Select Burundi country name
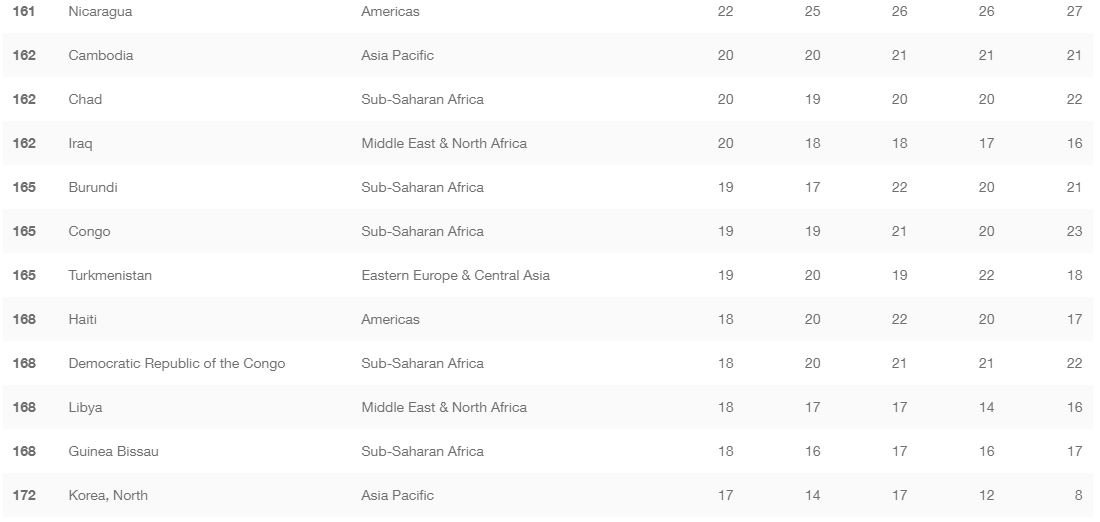Viewport: 1100px width, 522px height. 93,188
